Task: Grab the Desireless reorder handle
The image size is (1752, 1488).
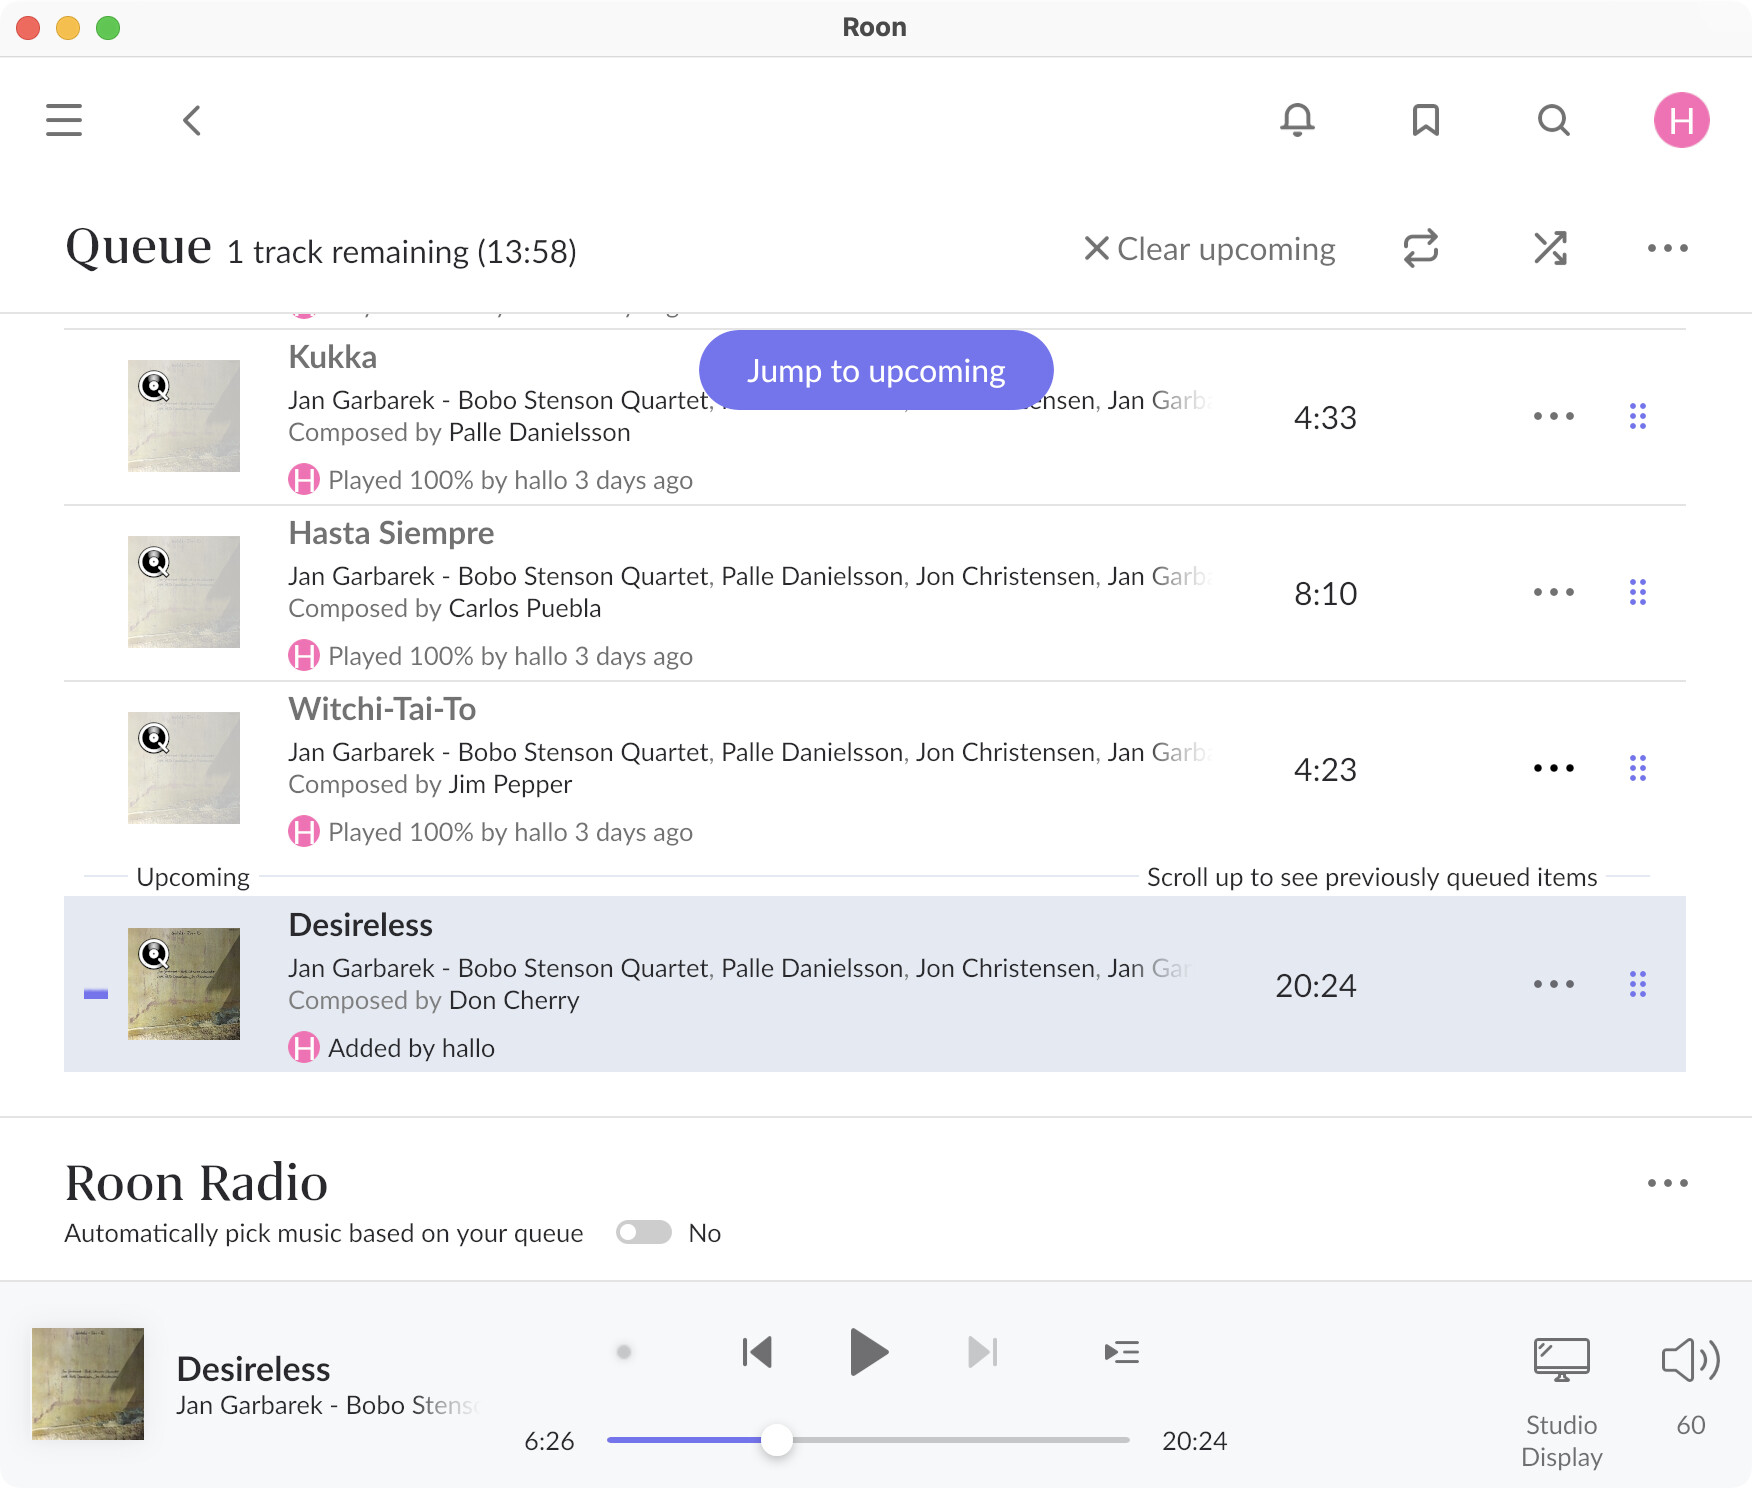Action: point(1637,984)
